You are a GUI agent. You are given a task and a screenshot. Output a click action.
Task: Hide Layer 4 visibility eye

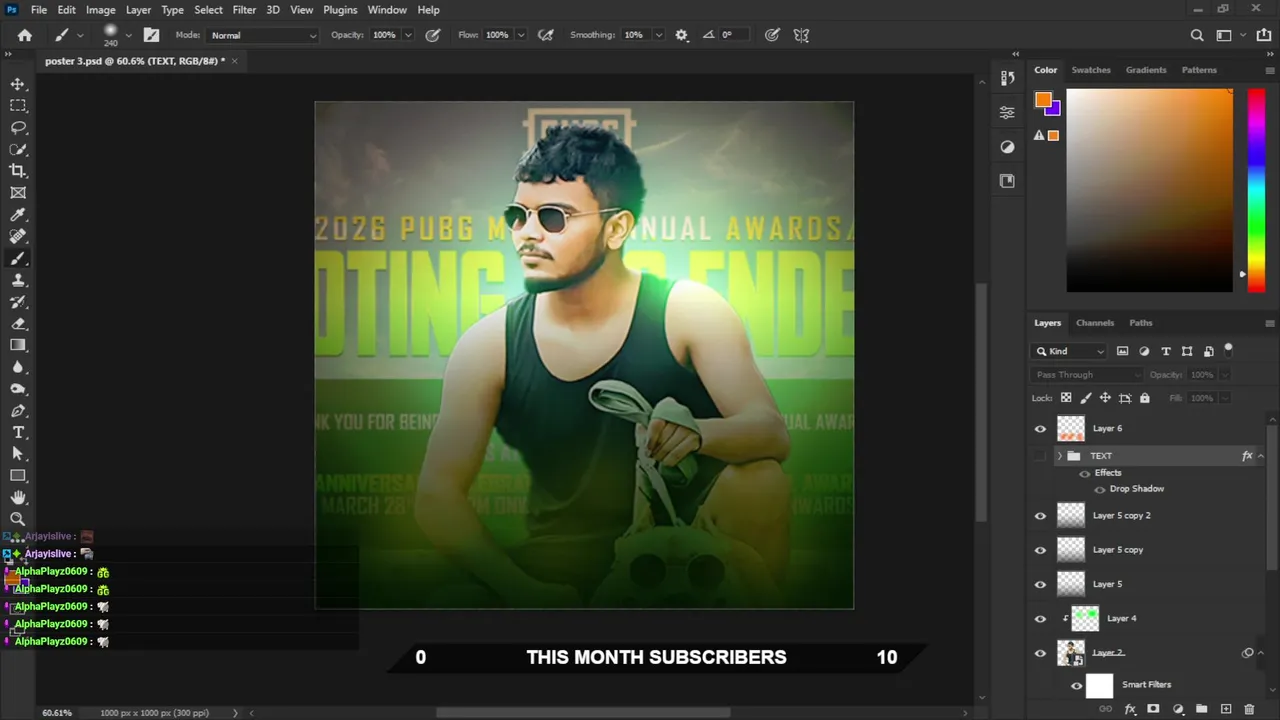[x=1040, y=619]
